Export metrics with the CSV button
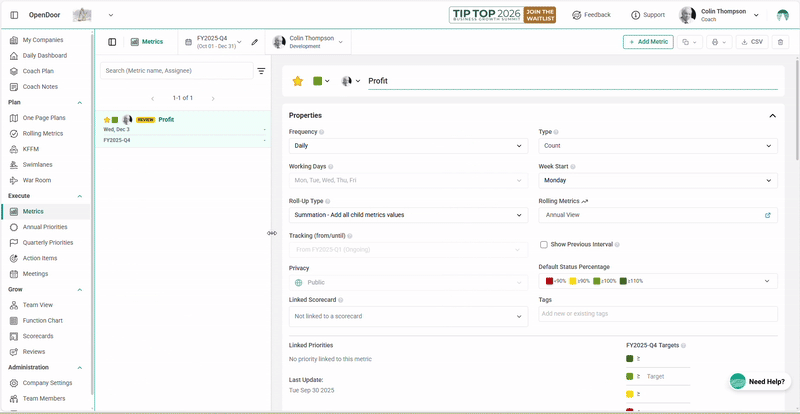This screenshot has height=414, width=800. pyautogui.click(x=751, y=42)
